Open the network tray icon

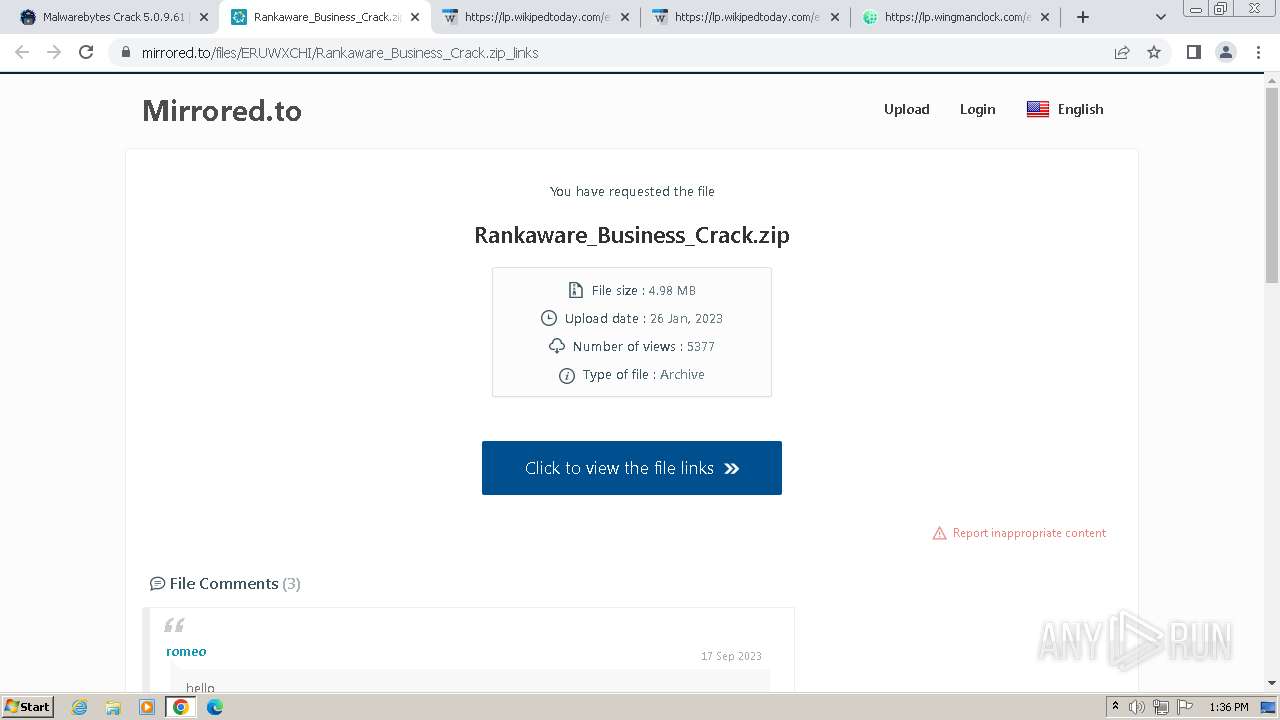pos(1160,707)
